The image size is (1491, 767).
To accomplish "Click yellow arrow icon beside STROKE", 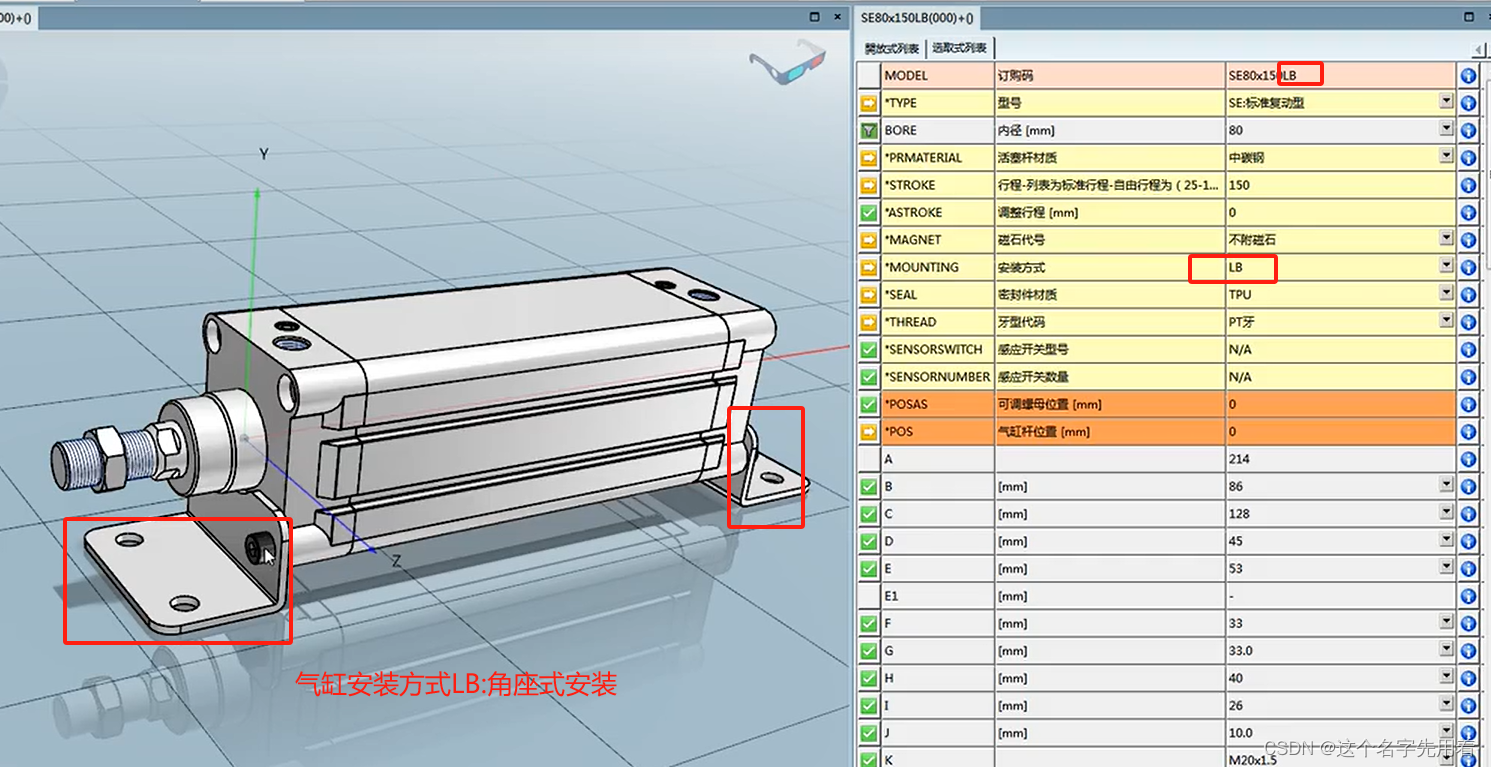I will 868,185.
